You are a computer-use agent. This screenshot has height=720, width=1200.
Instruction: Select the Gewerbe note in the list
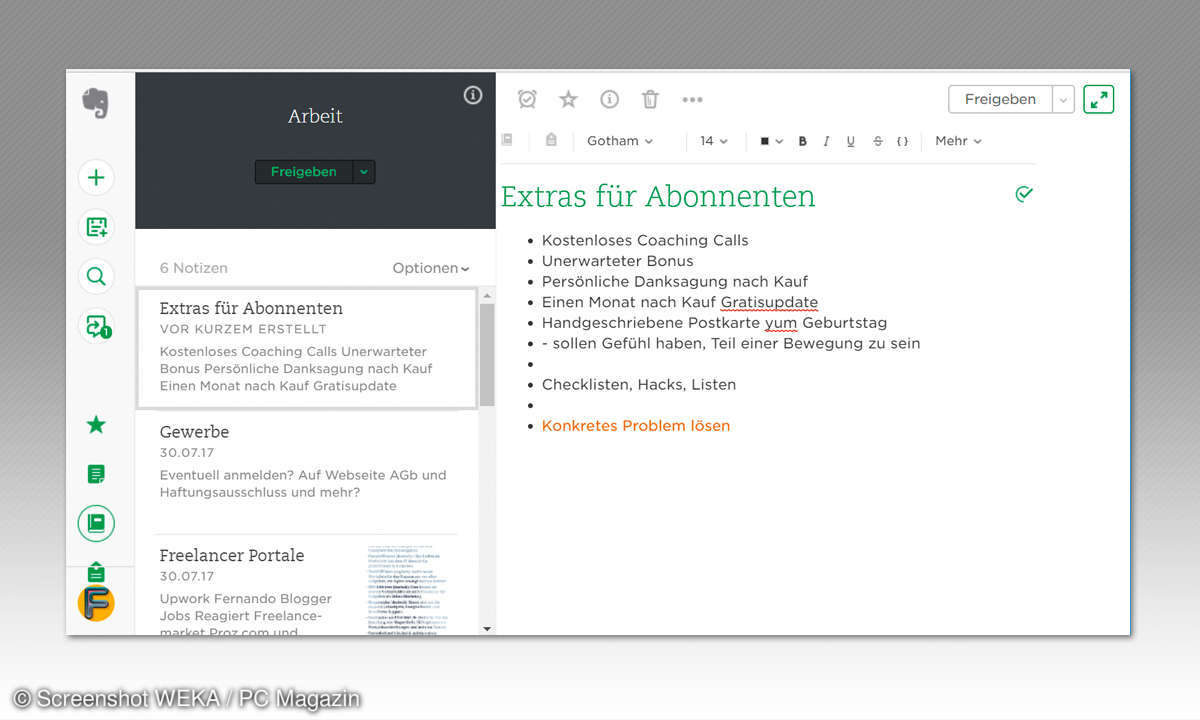[x=305, y=461]
